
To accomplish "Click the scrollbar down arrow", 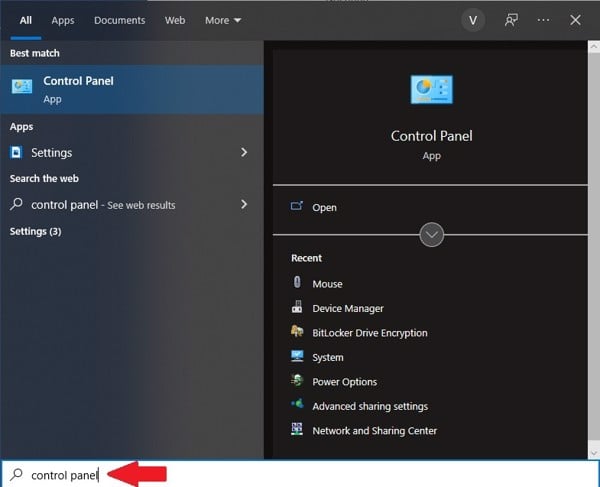I will coord(593,453).
